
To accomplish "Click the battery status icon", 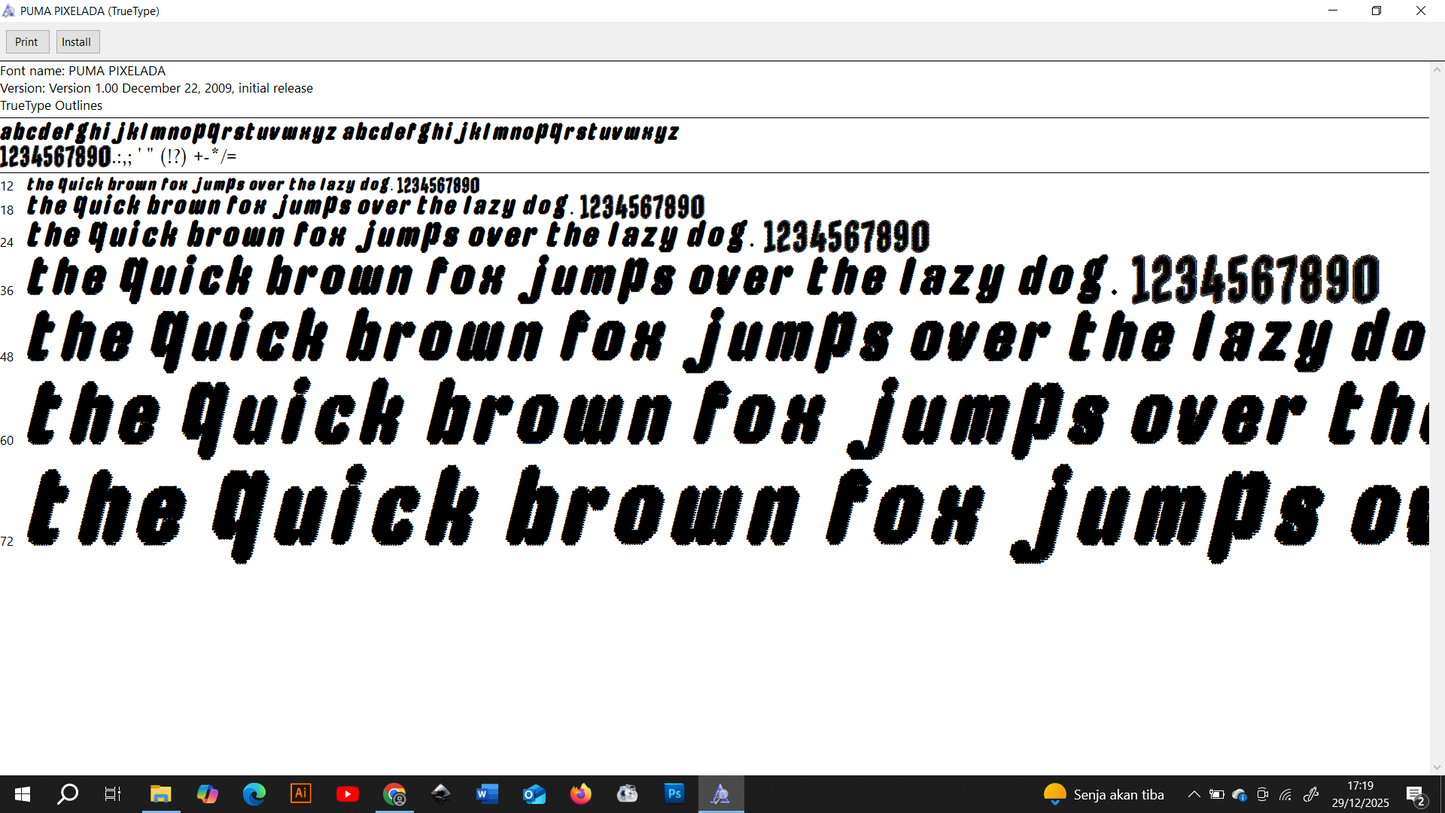I will 1217,794.
